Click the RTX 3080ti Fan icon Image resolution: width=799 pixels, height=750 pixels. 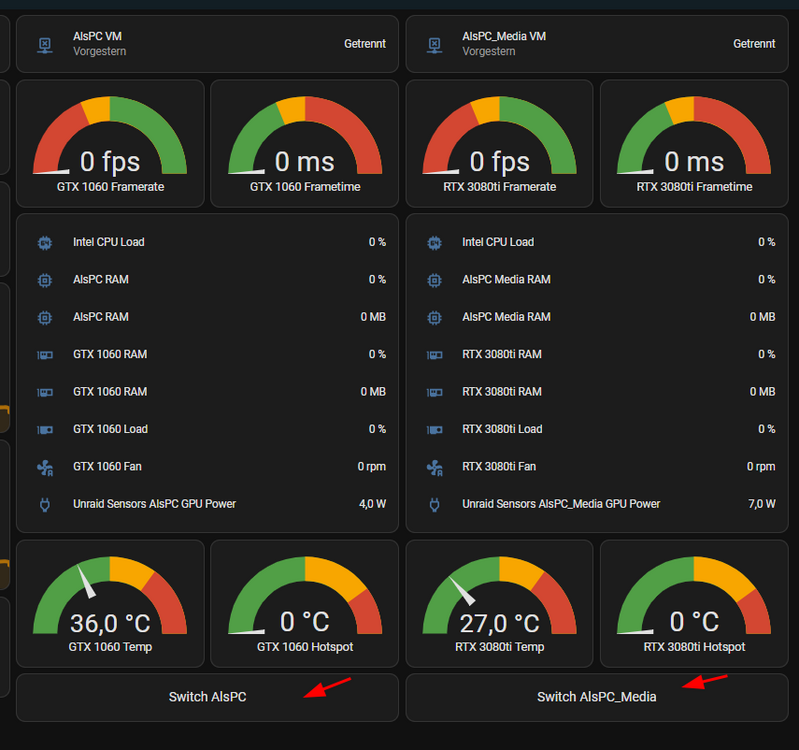click(434, 467)
